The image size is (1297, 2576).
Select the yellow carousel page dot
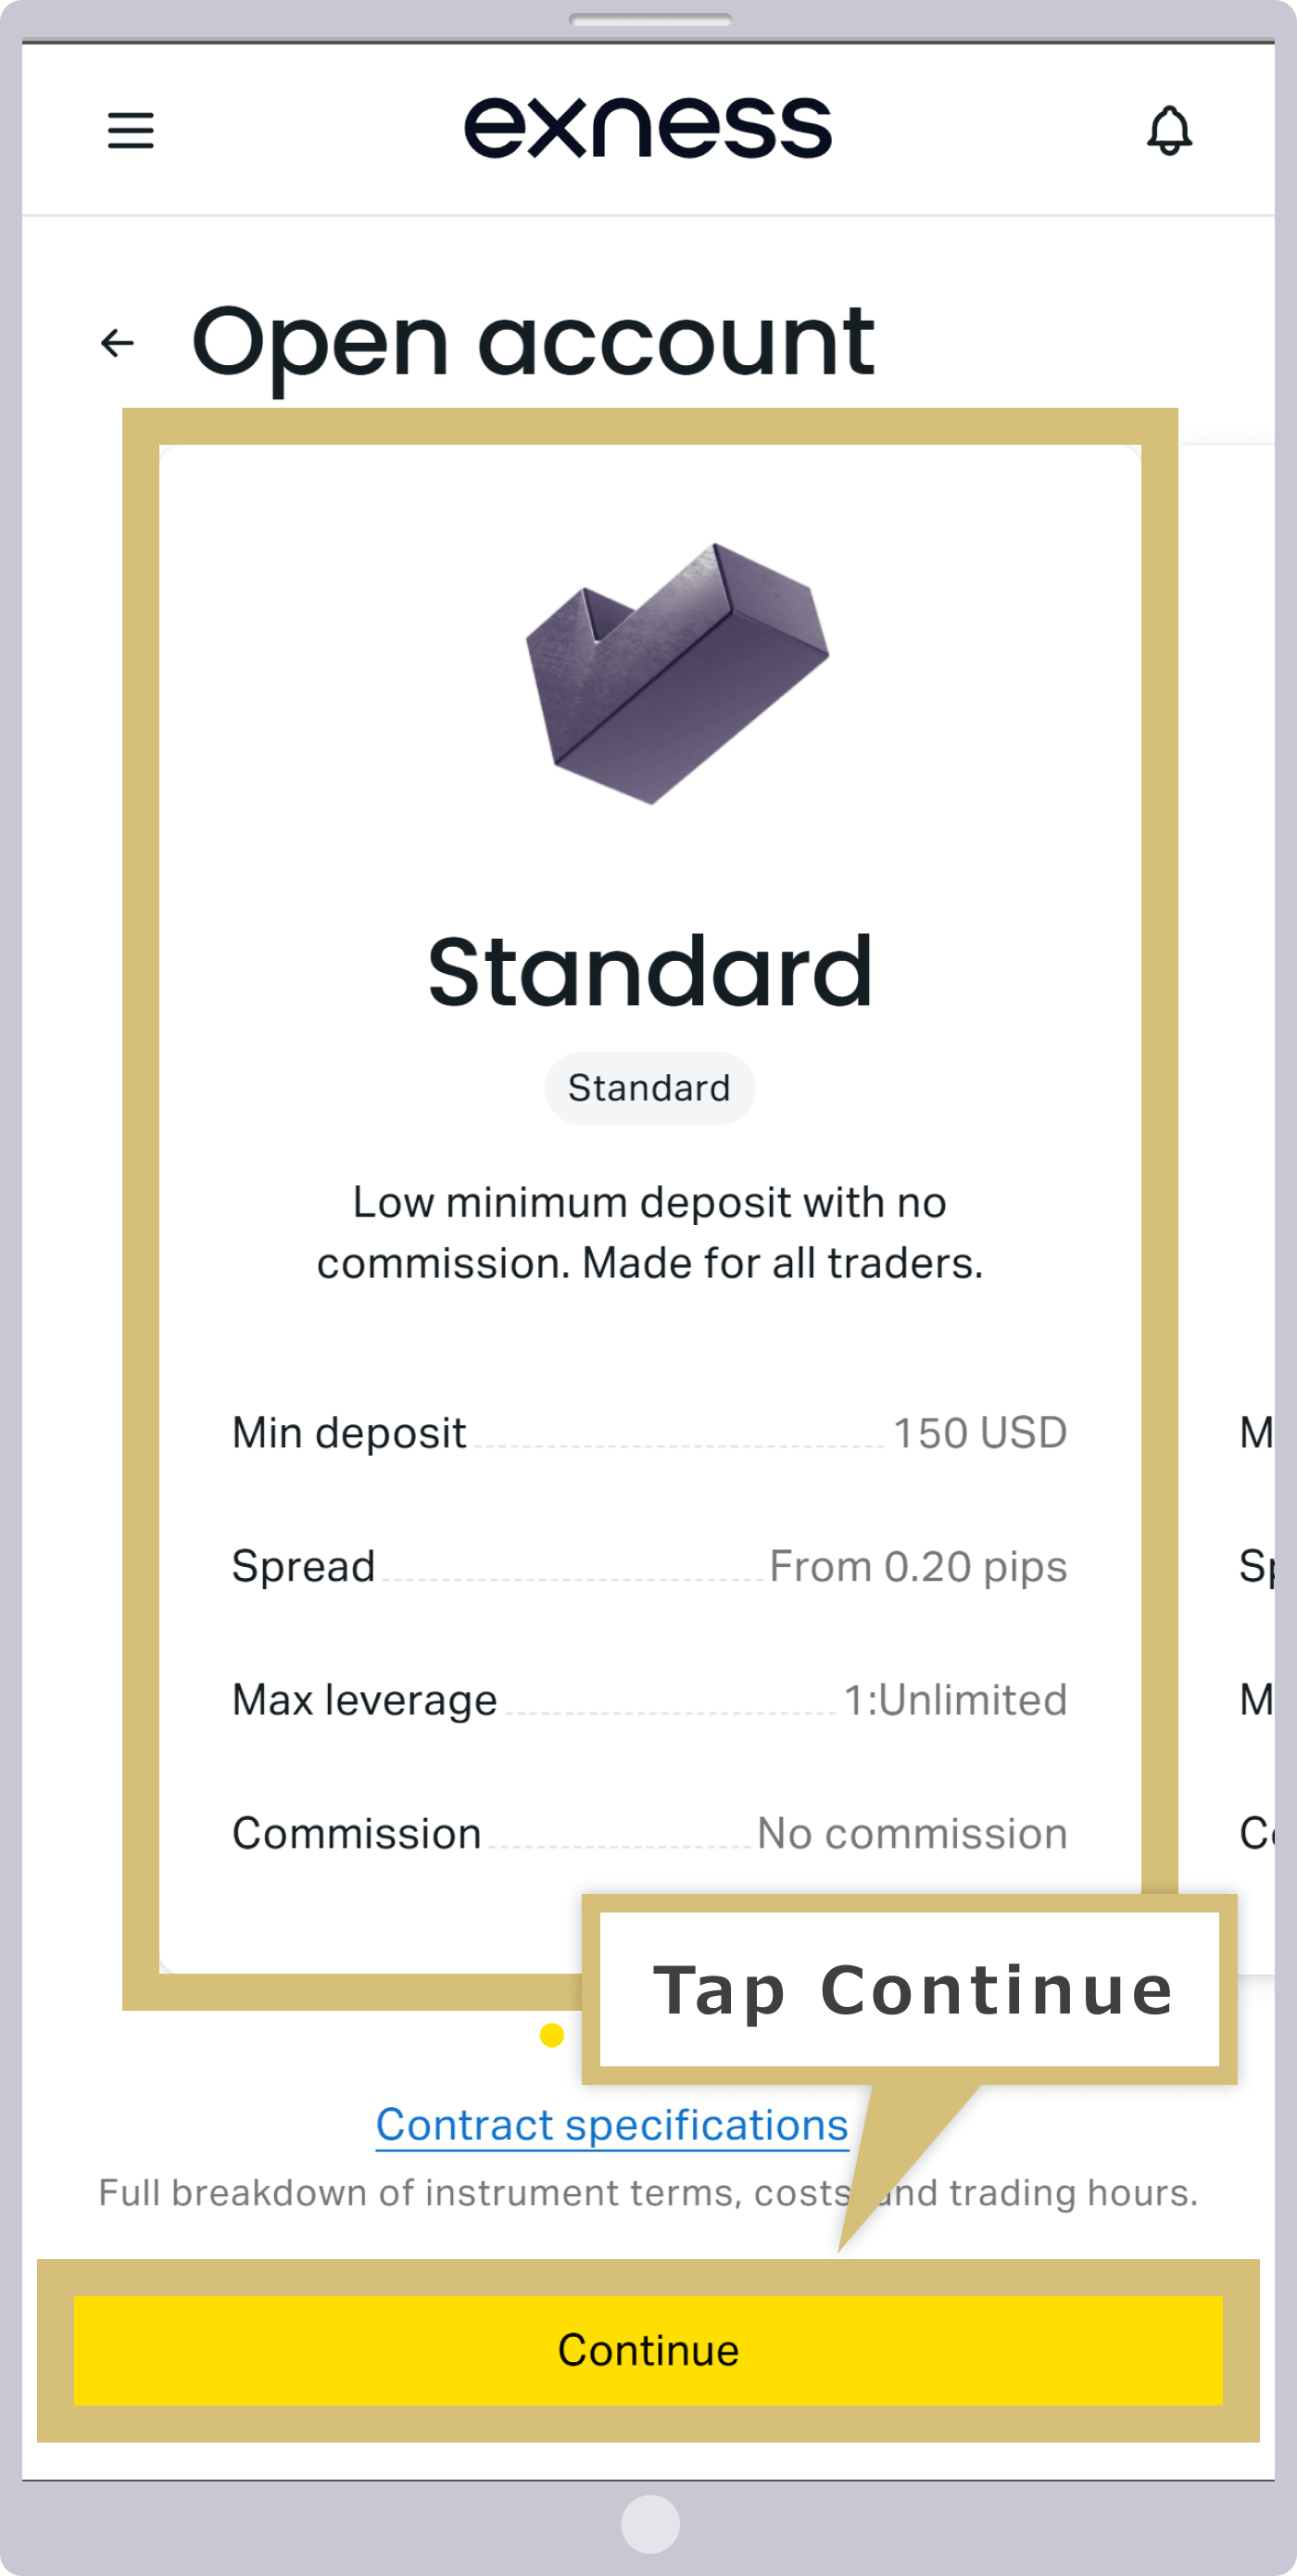[x=551, y=2035]
